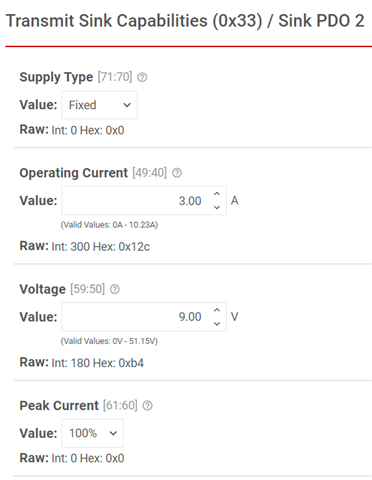Click the Valid Values 0A - 10.23A hint
Screen dimensions: 372x480
tap(109, 225)
